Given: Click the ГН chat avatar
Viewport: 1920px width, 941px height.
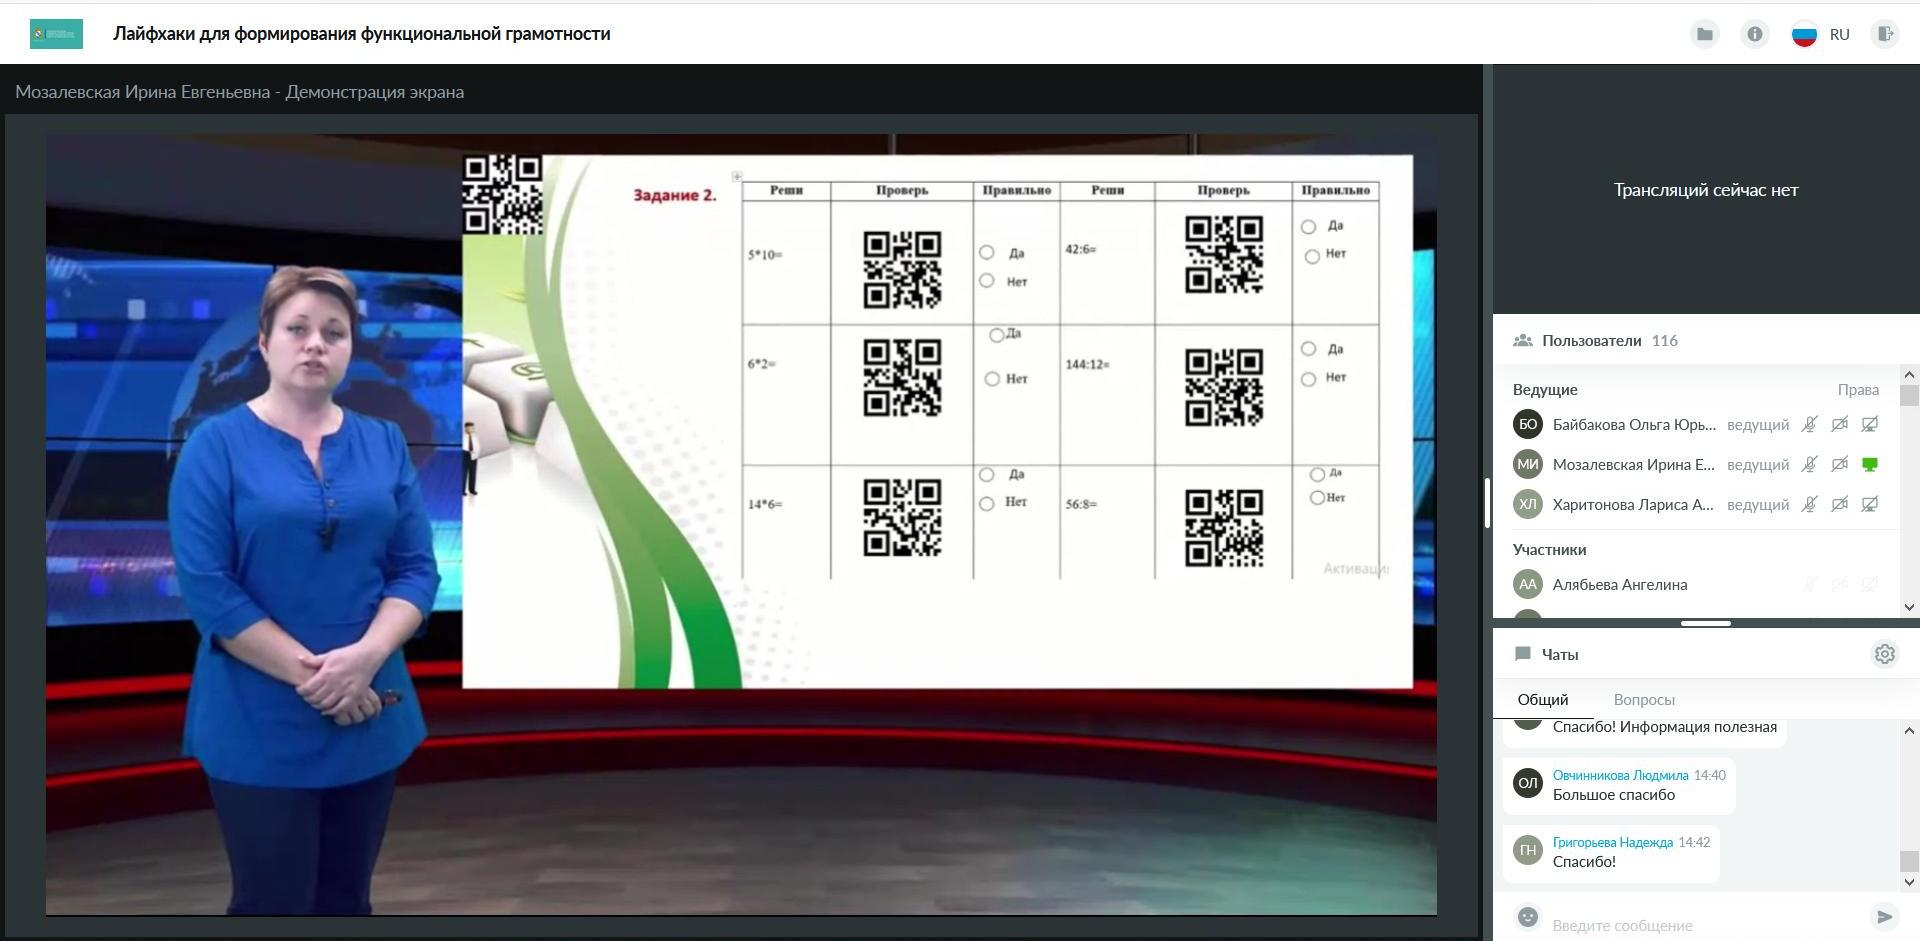Looking at the screenshot, I should pos(1528,850).
